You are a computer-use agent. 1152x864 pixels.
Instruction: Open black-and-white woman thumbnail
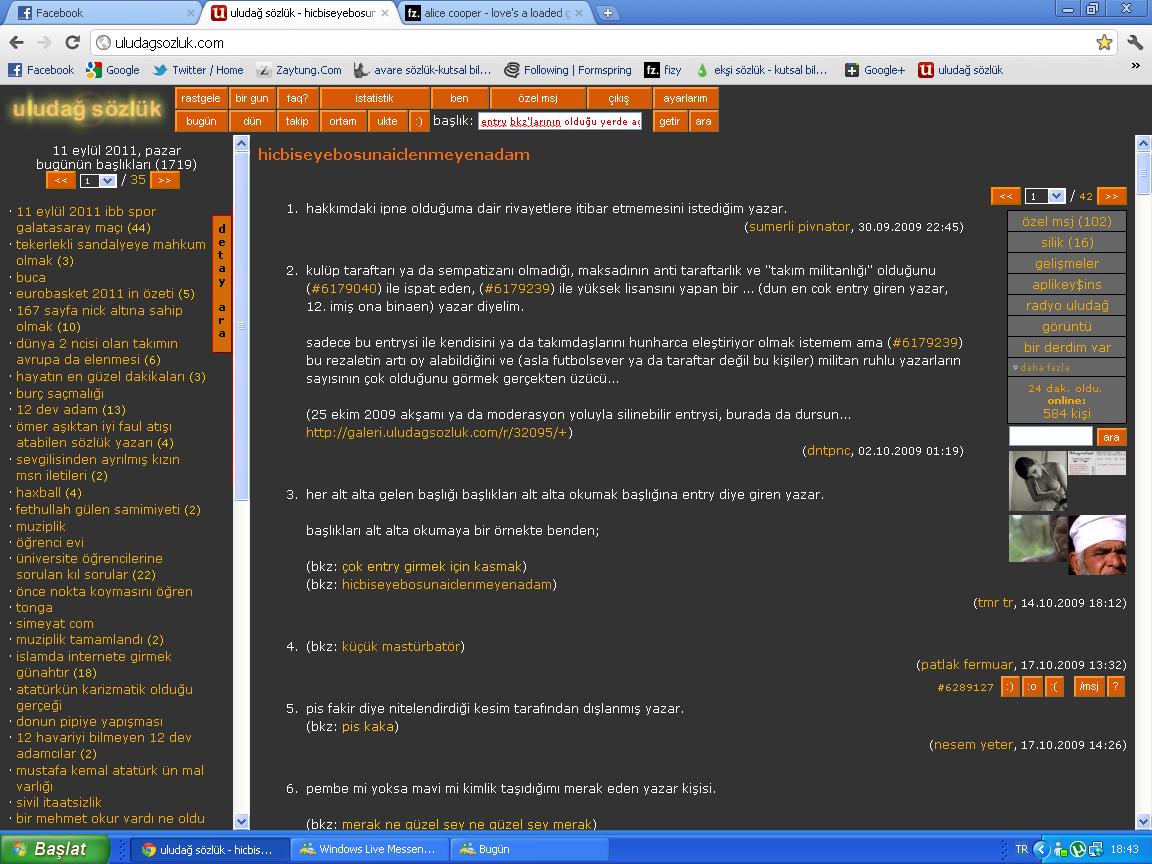coord(1037,480)
